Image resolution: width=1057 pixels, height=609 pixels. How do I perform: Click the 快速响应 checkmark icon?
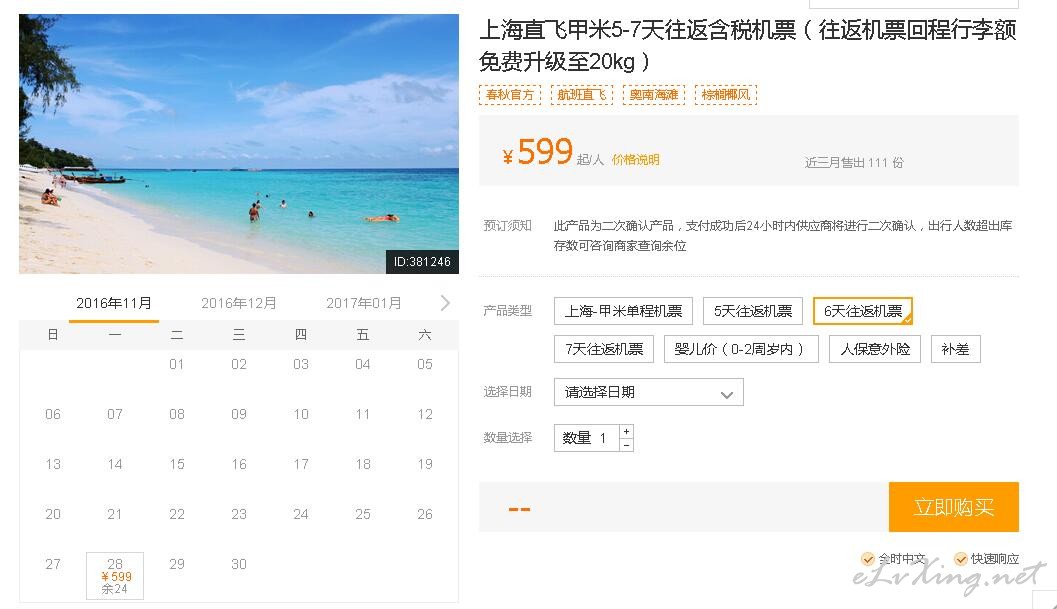(961, 559)
